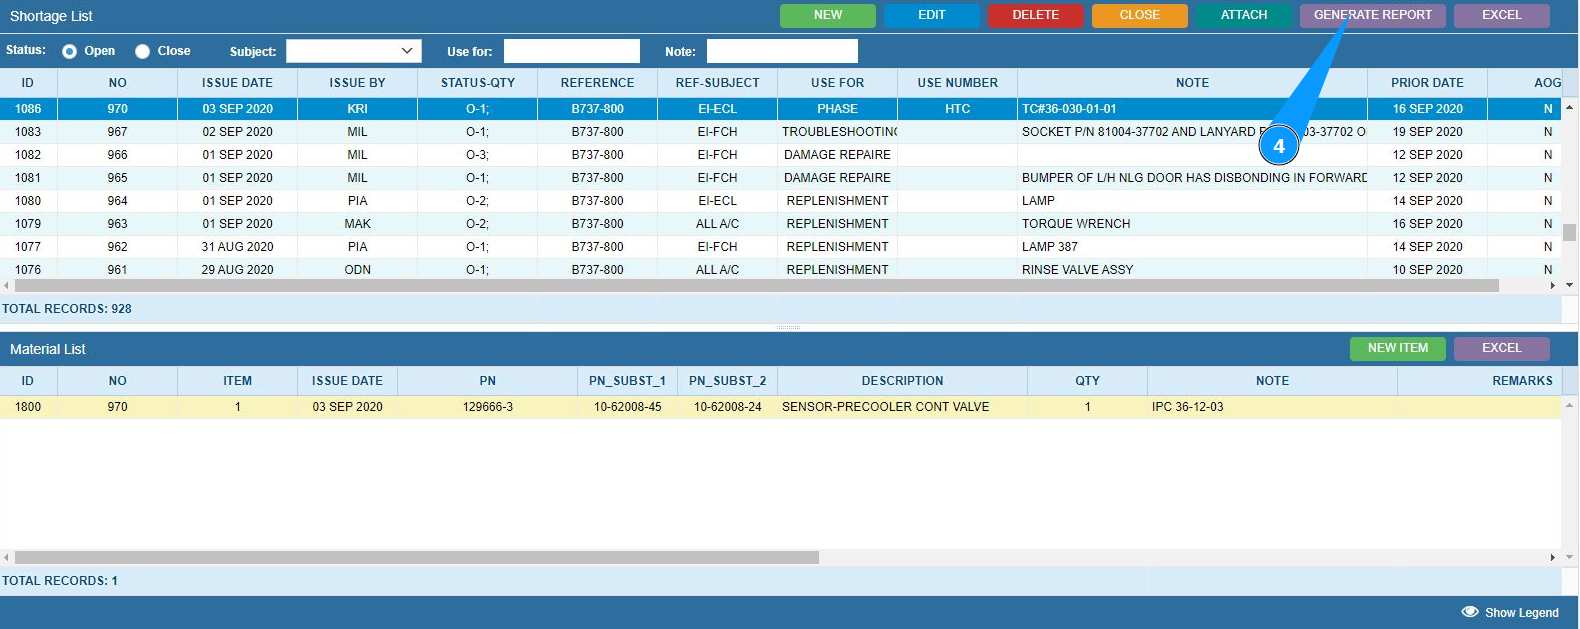1580x629 pixels.
Task: Click the Show Legend eye icon
Action: (x=1469, y=612)
